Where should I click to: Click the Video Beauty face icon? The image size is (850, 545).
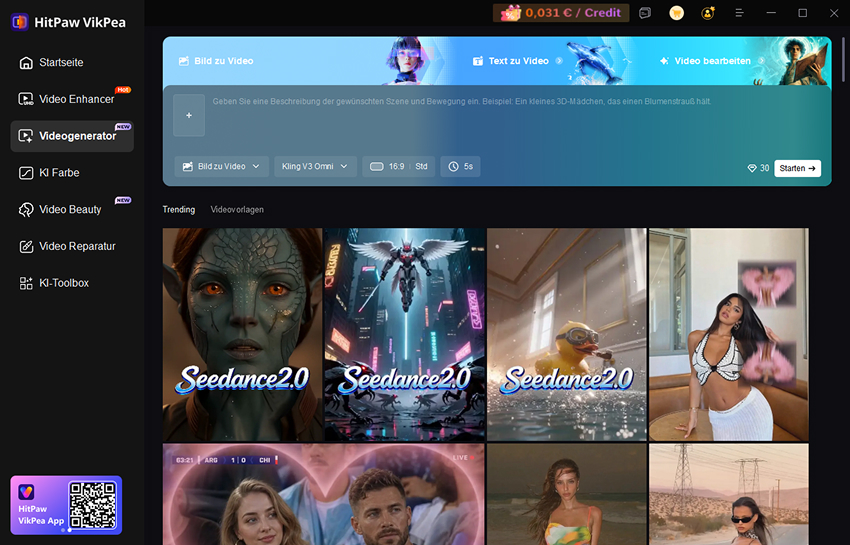click(26, 210)
